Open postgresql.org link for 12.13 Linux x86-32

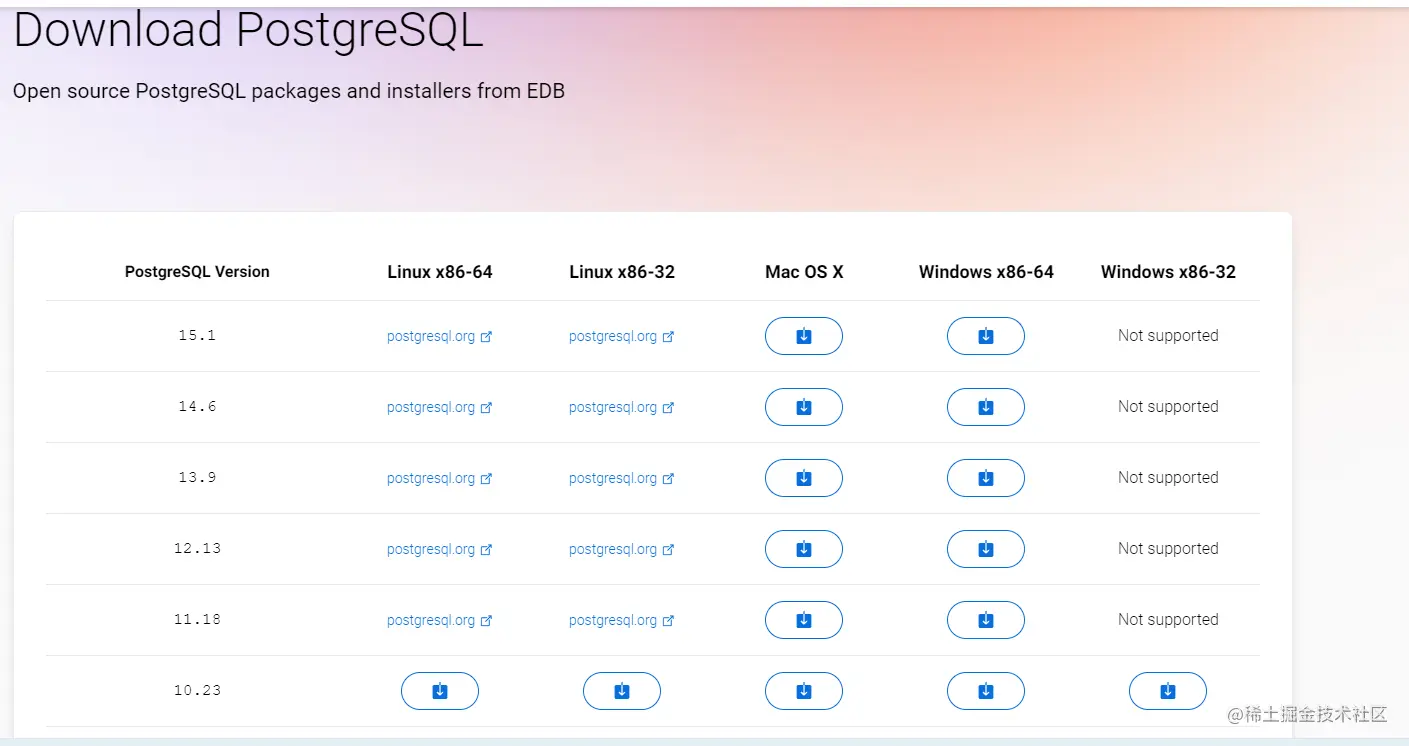tap(621, 550)
